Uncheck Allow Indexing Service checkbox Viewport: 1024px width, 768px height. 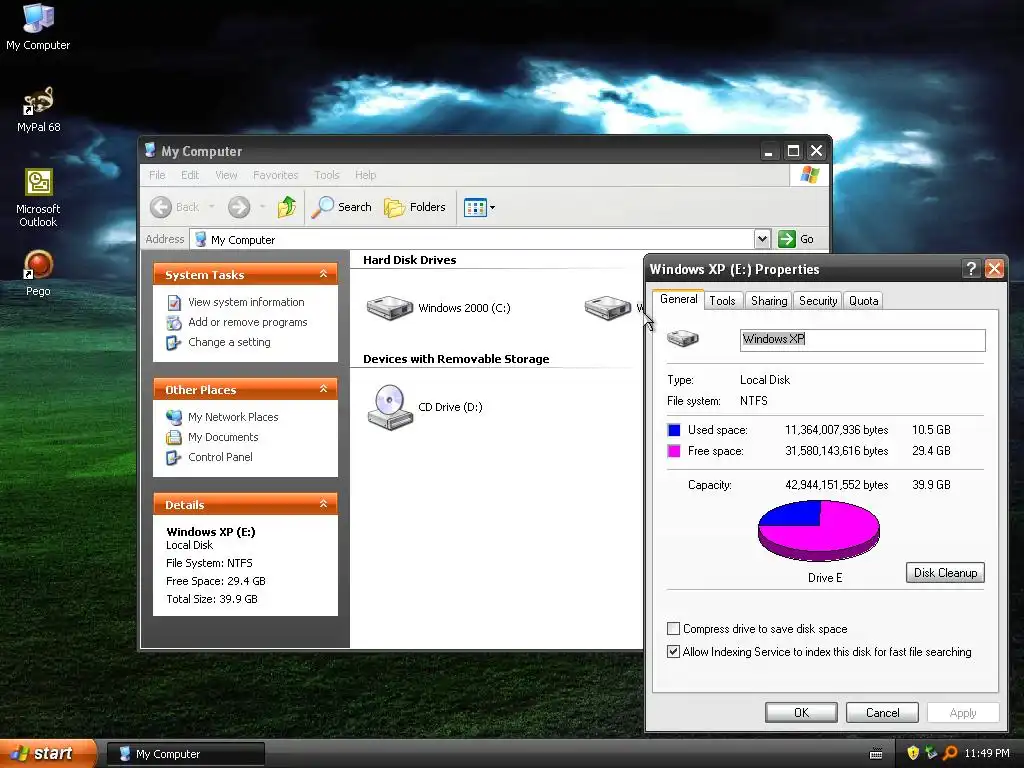pyautogui.click(x=673, y=651)
